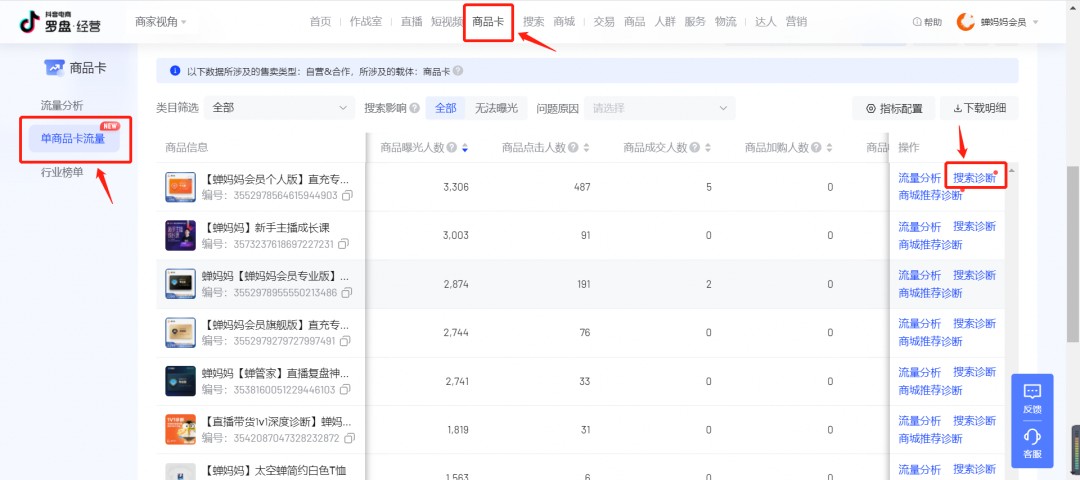Copy product ID 3538160051229446103 via copy icon

345,390
